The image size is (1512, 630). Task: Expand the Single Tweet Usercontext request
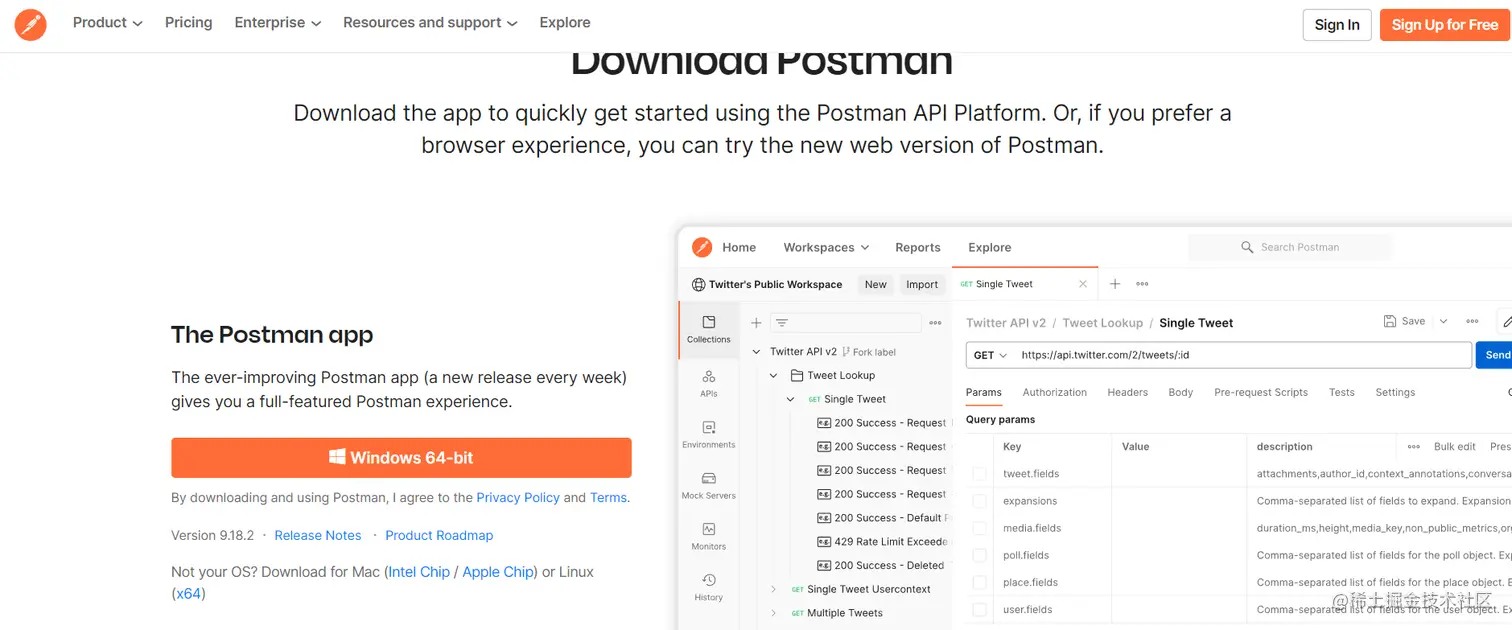pos(773,589)
